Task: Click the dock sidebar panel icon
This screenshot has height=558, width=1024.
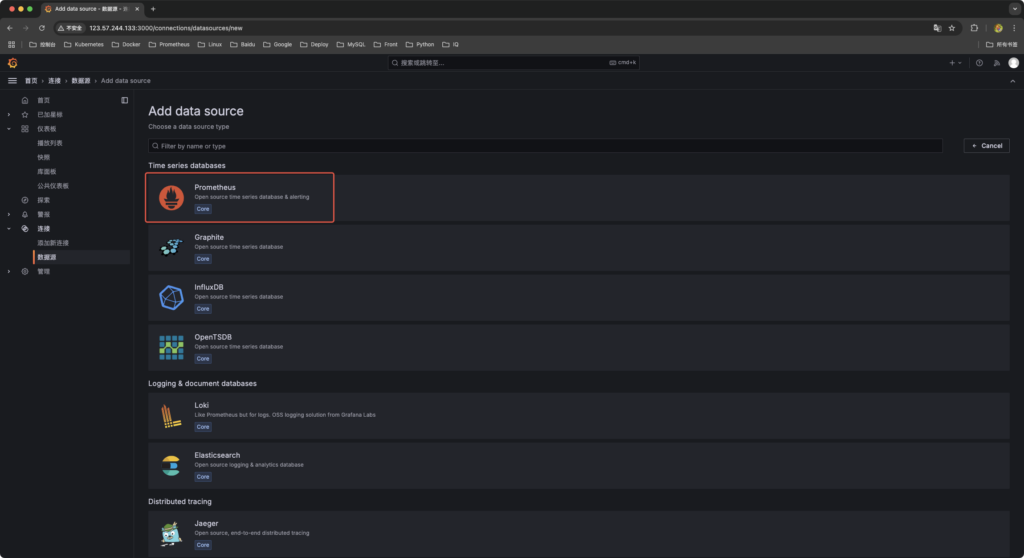Action: coord(125,100)
